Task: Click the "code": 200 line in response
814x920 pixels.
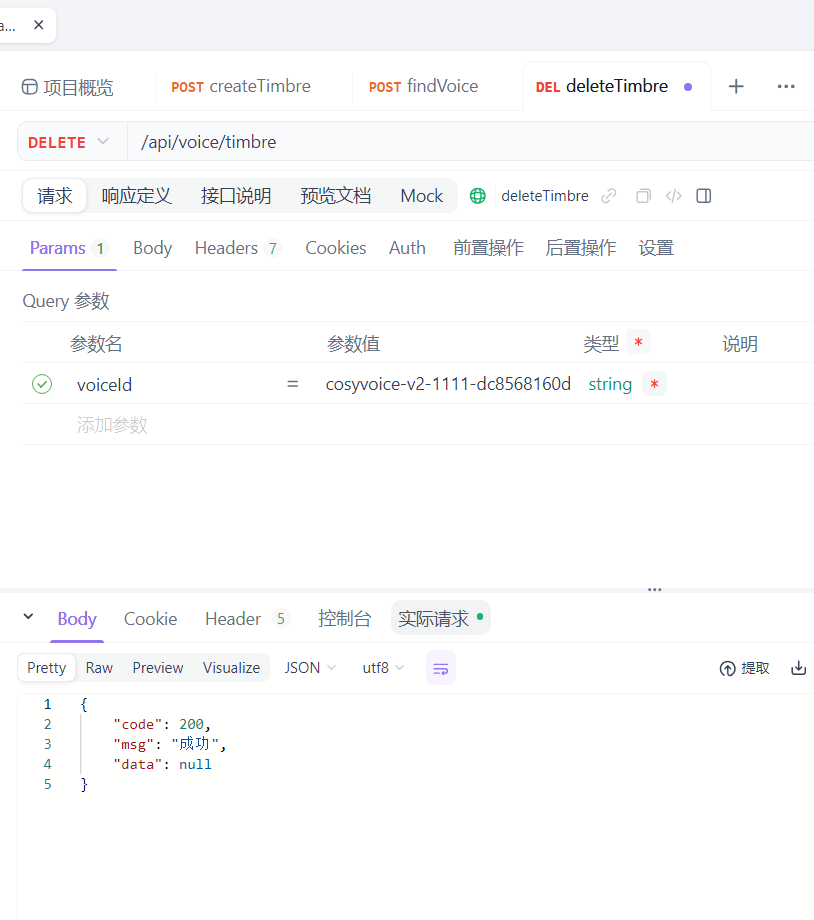Action: [162, 724]
